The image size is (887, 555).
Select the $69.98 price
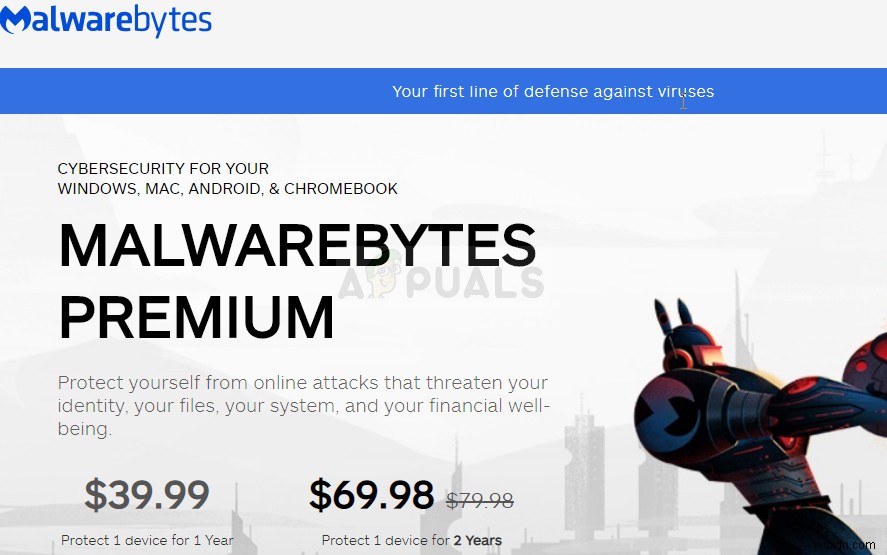tap(371, 495)
